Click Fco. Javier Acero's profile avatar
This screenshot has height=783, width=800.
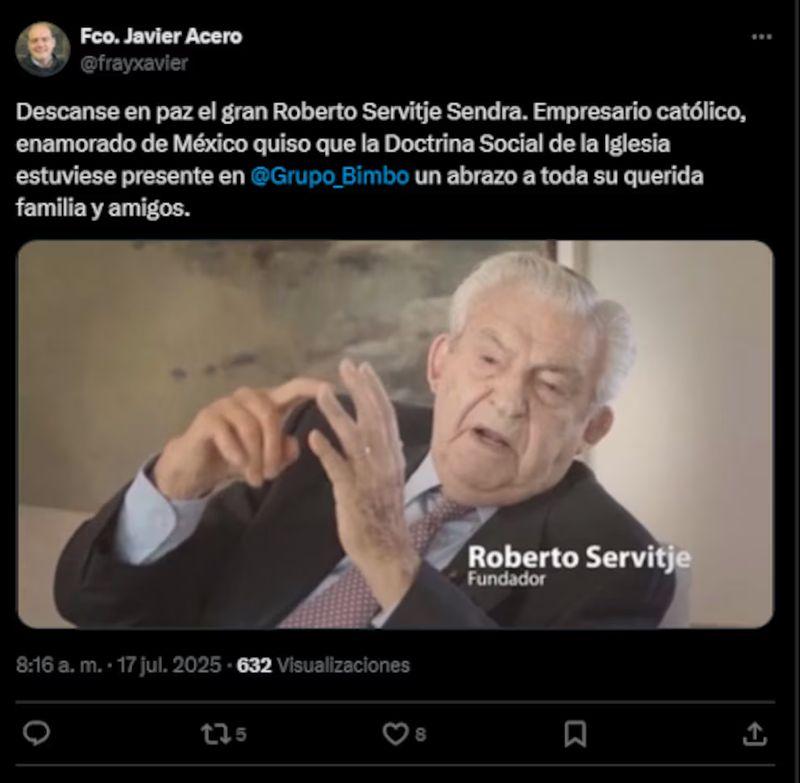tap(42, 49)
